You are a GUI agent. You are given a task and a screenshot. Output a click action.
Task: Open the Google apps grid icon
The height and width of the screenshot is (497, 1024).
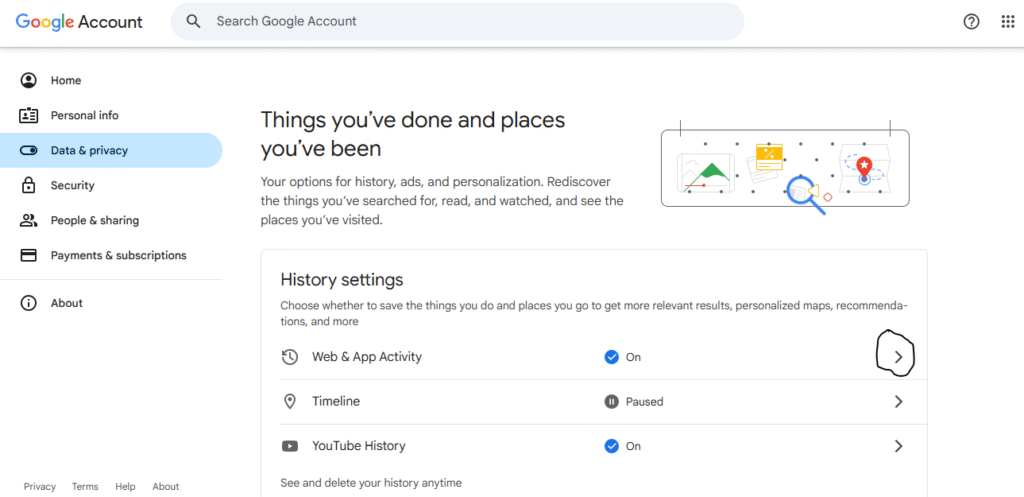[x=1008, y=22]
